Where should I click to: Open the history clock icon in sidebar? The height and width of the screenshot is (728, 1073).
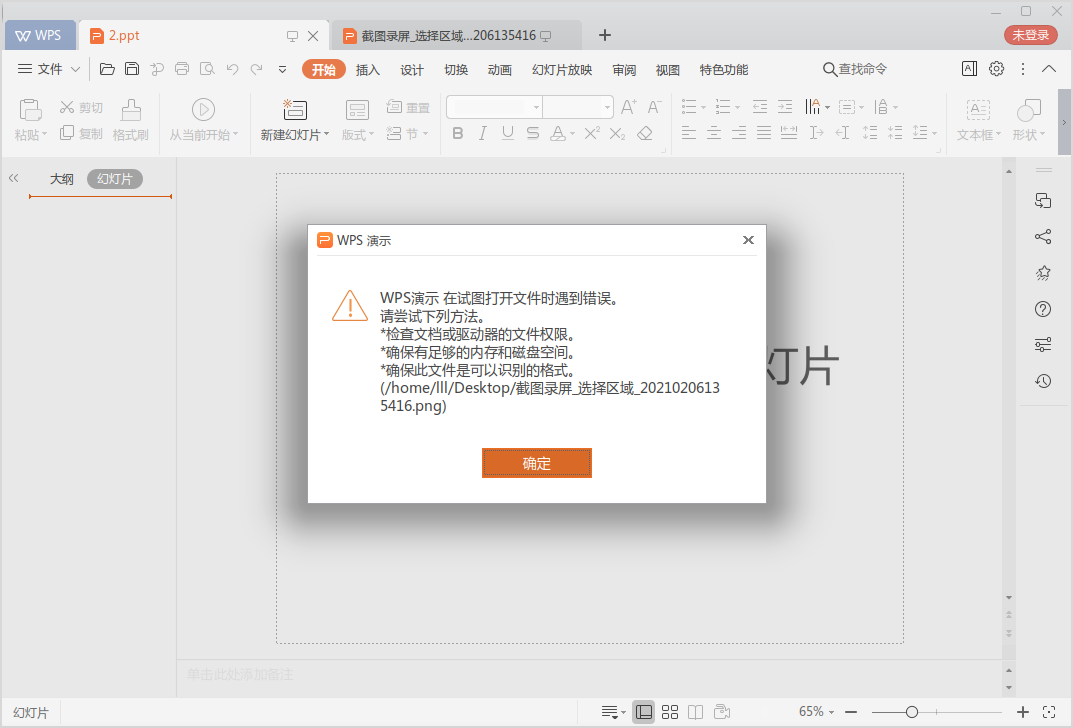coord(1043,381)
